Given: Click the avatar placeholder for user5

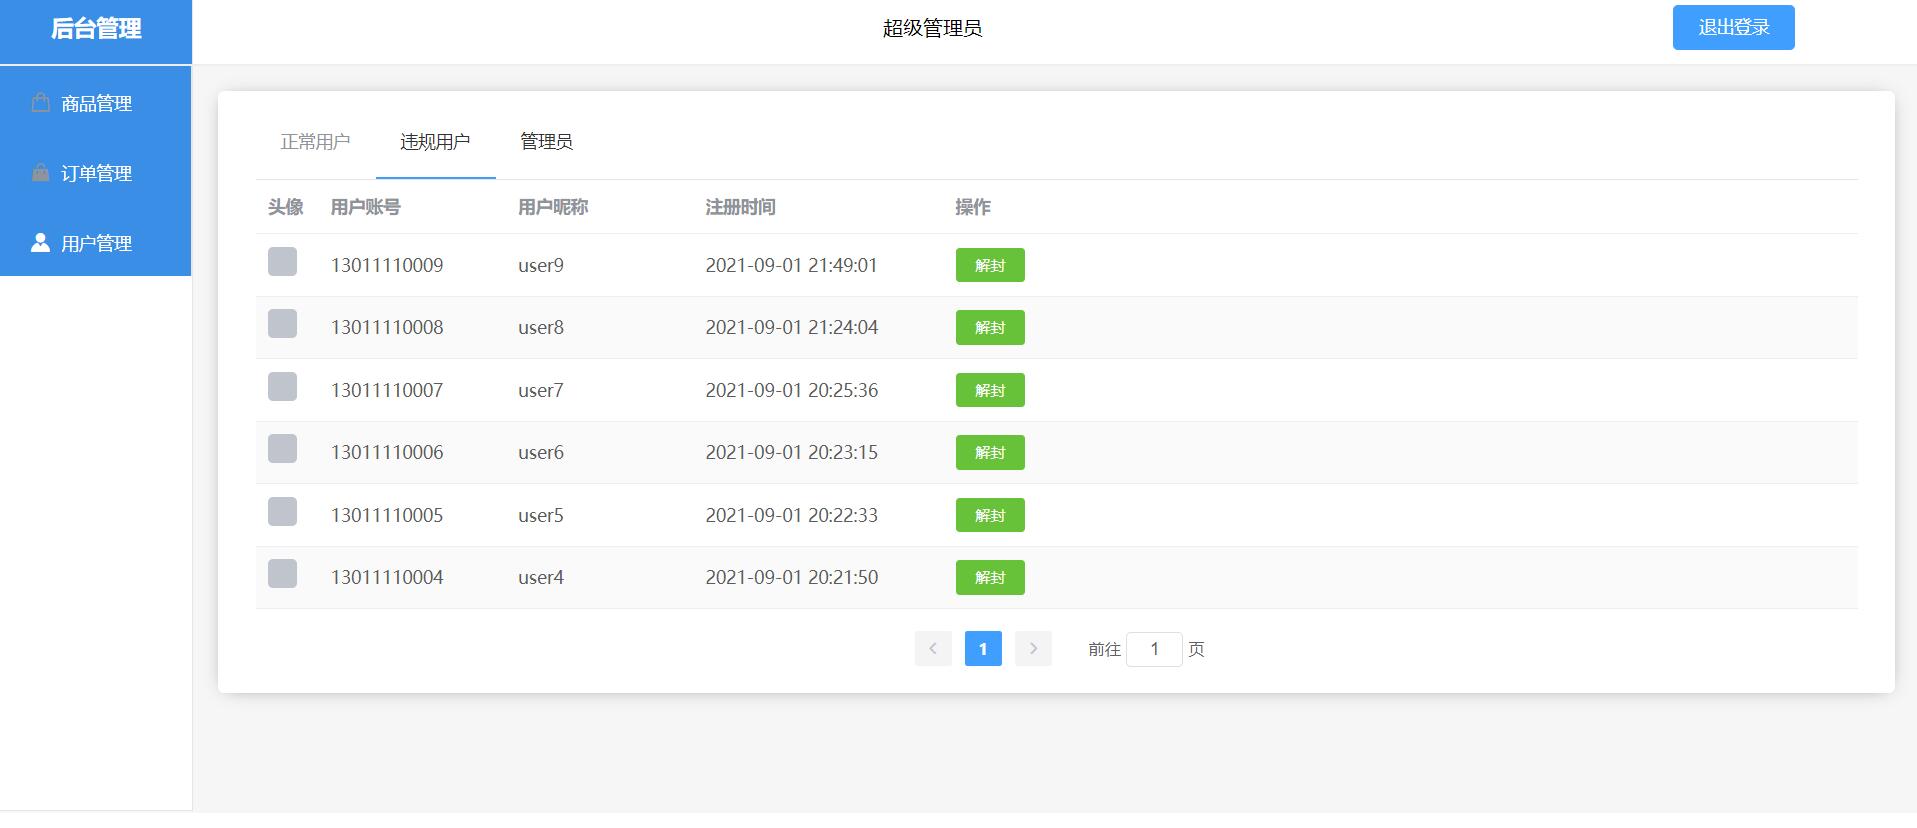Looking at the screenshot, I should [282, 512].
